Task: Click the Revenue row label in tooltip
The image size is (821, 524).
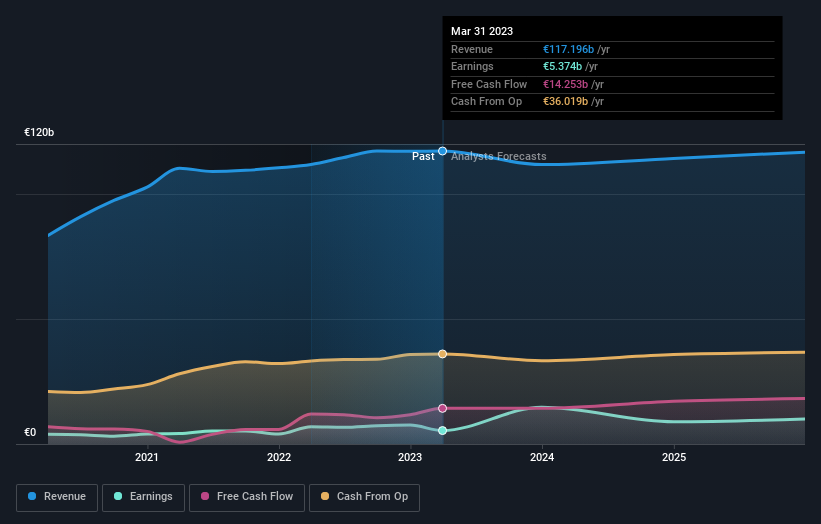Action: click(x=472, y=49)
